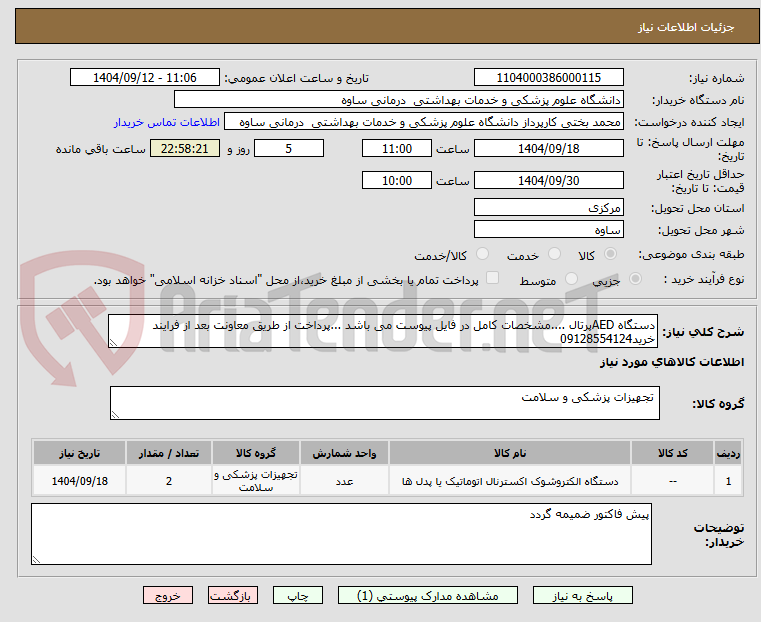The width and height of the screenshot is (761, 622).
Task: Toggle the اسناد خزانه اسلامی payment checkbox
Action: click(492, 278)
